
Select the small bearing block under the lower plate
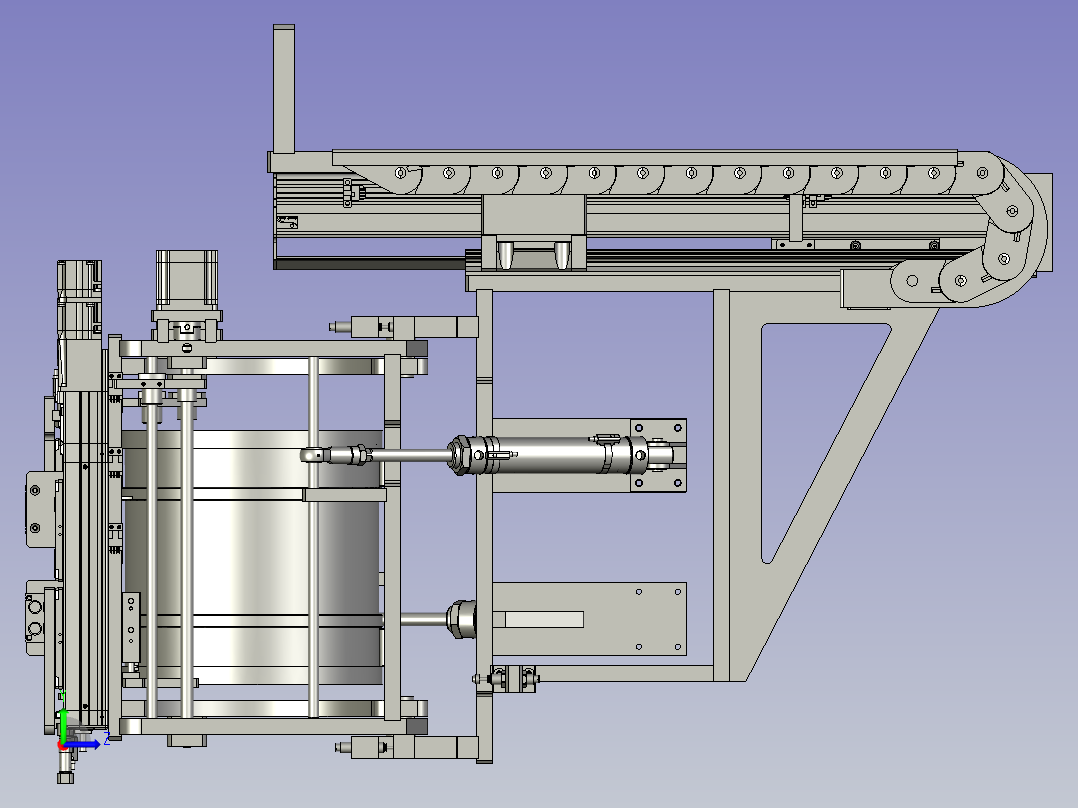(512, 679)
